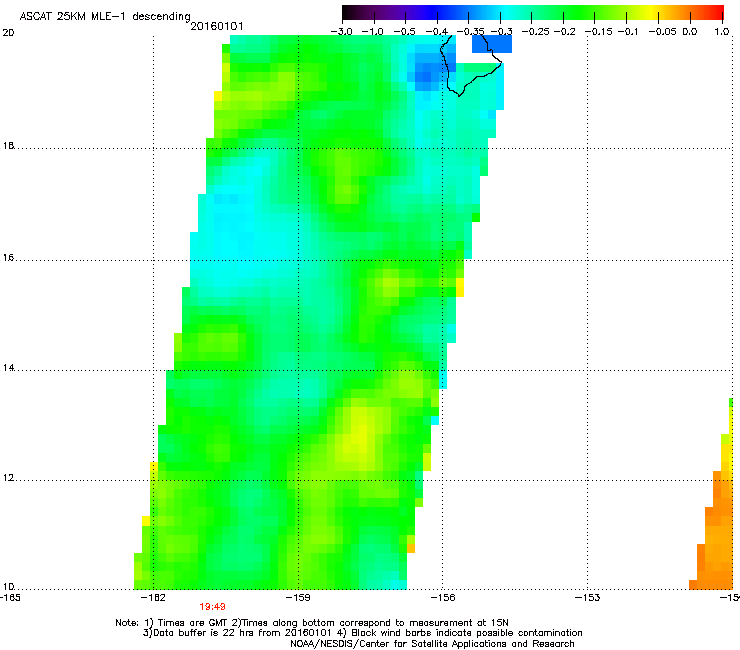Click the title text 'ASCAT 25KM MLE-1 descending'

click(105, 16)
